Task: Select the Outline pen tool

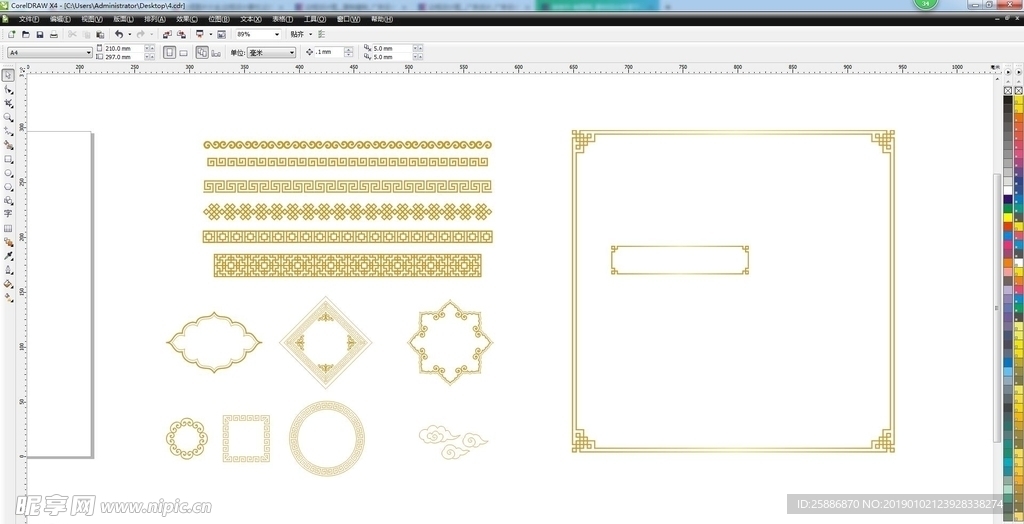Action: pyautogui.click(x=8, y=269)
